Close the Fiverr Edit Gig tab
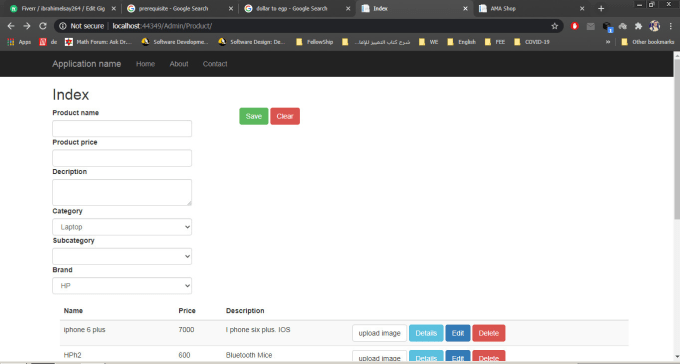Screen dimensions: 680x364 [114, 9]
